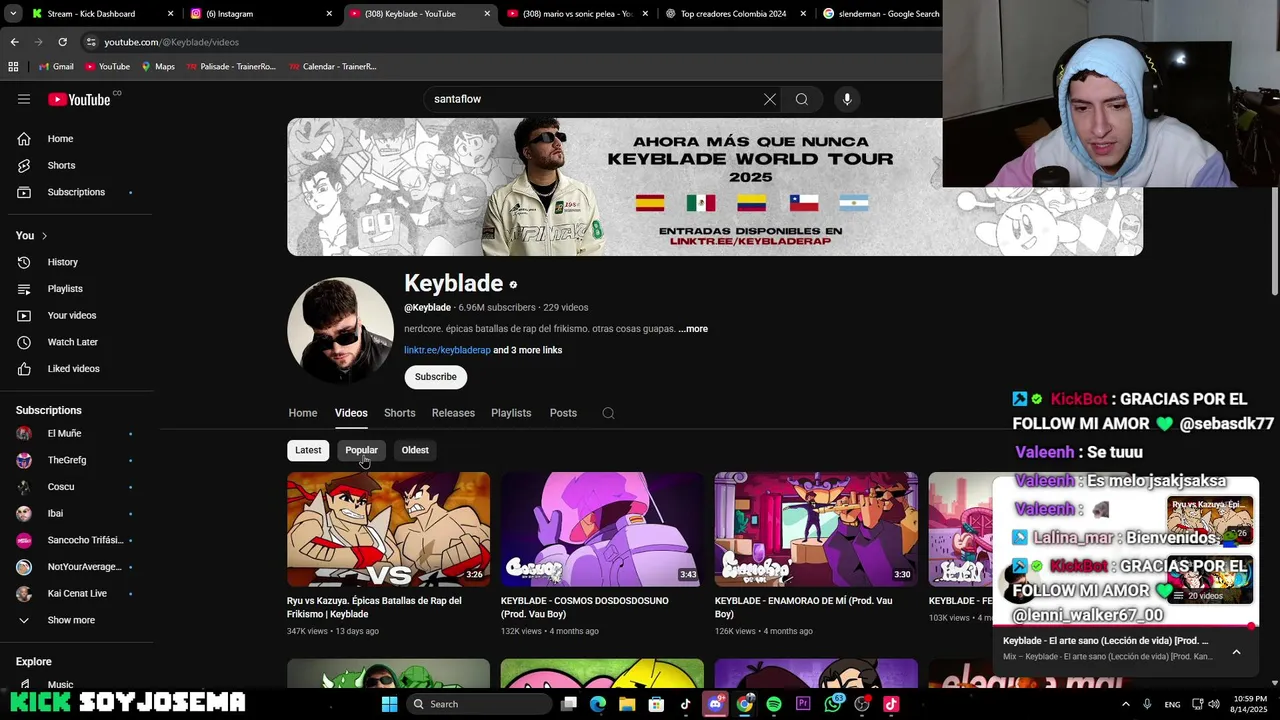
Task: Expand channel description with ...more
Action: [x=693, y=329]
